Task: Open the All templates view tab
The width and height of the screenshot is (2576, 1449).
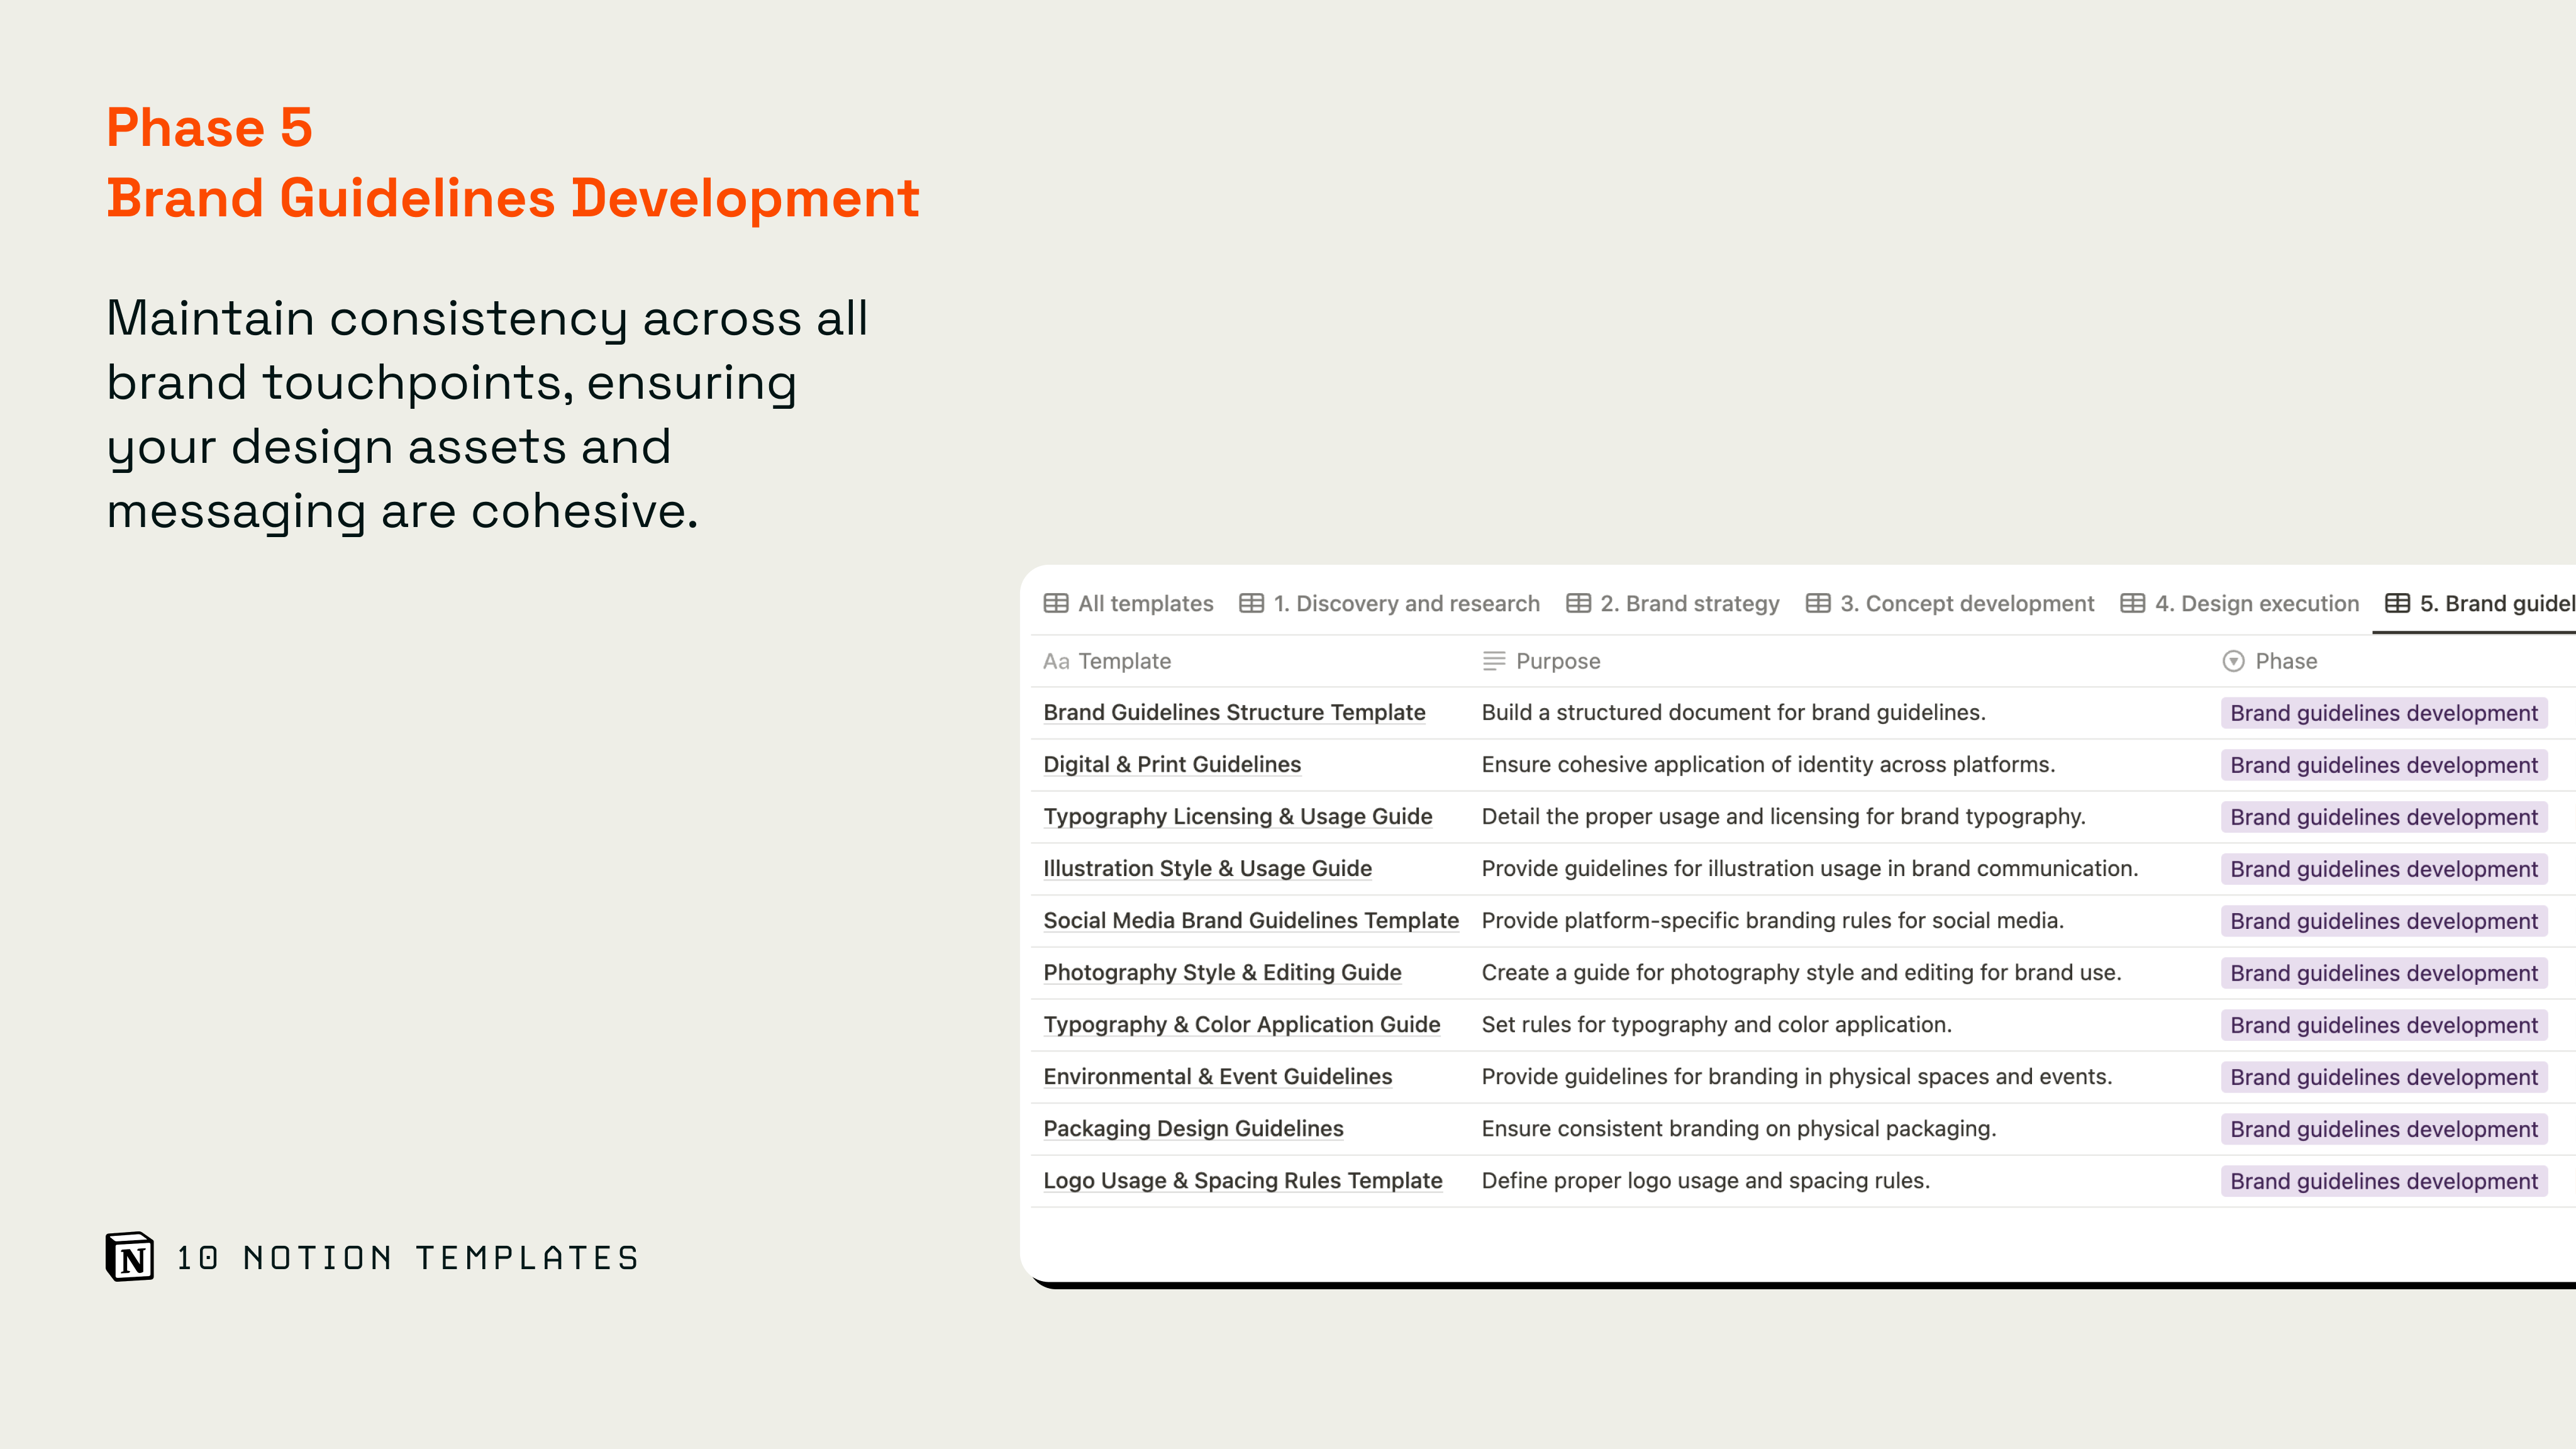Action: tap(1145, 603)
